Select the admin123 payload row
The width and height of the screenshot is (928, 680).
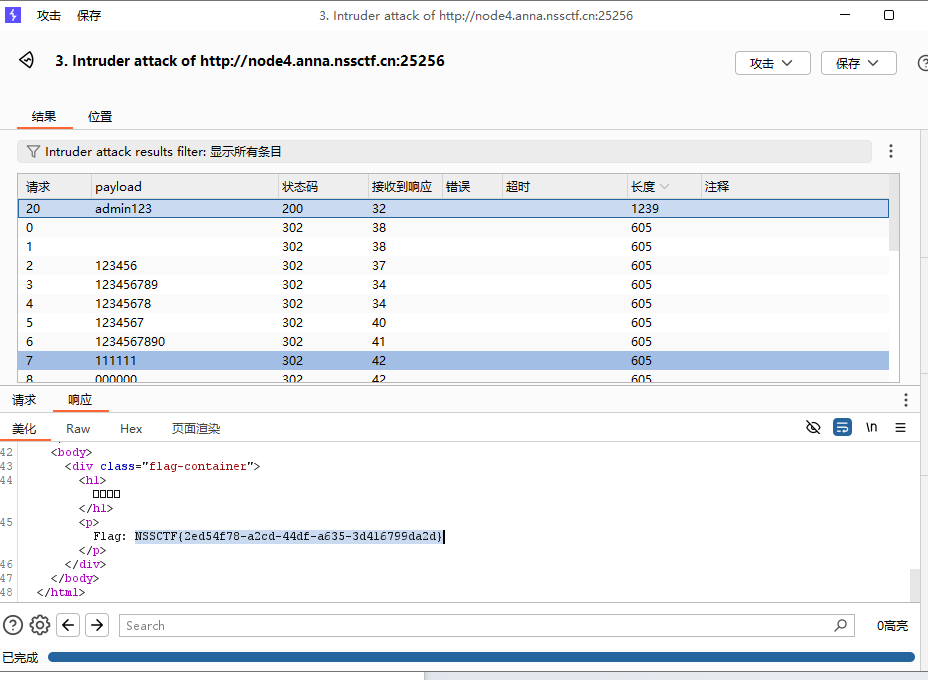click(x=453, y=208)
